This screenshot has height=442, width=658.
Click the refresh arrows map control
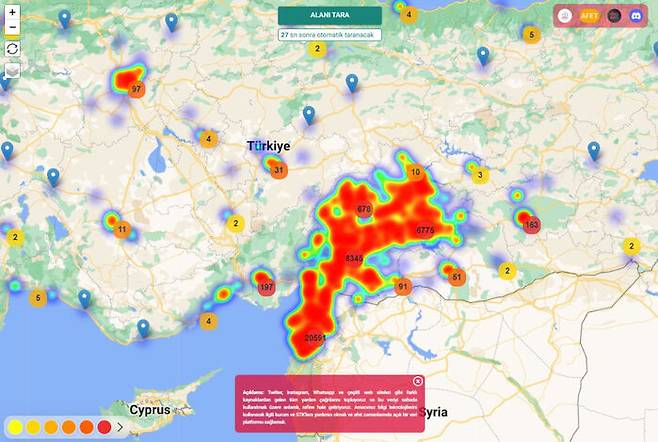coord(13,48)
